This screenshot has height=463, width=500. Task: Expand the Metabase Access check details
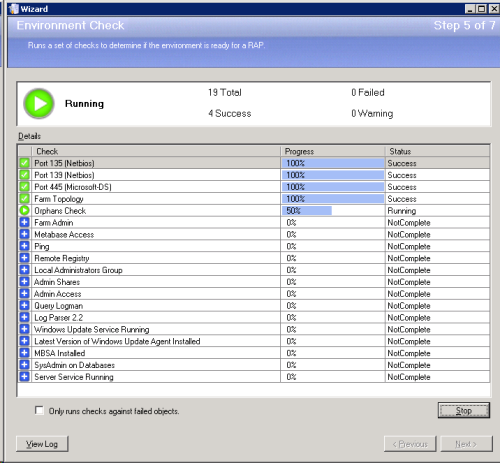(24, 234)
